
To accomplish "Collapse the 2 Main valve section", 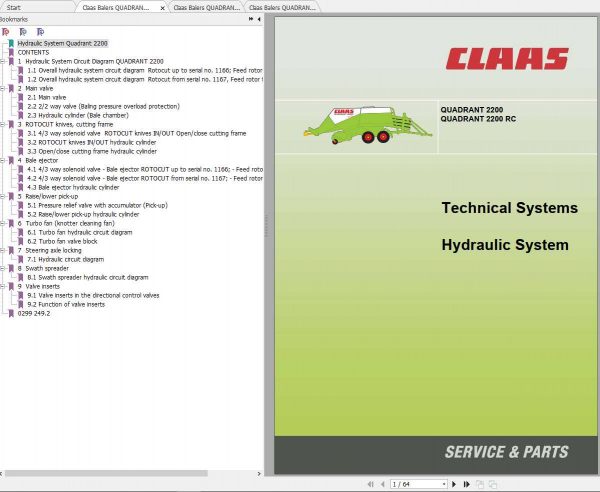I will click(2, 88).
